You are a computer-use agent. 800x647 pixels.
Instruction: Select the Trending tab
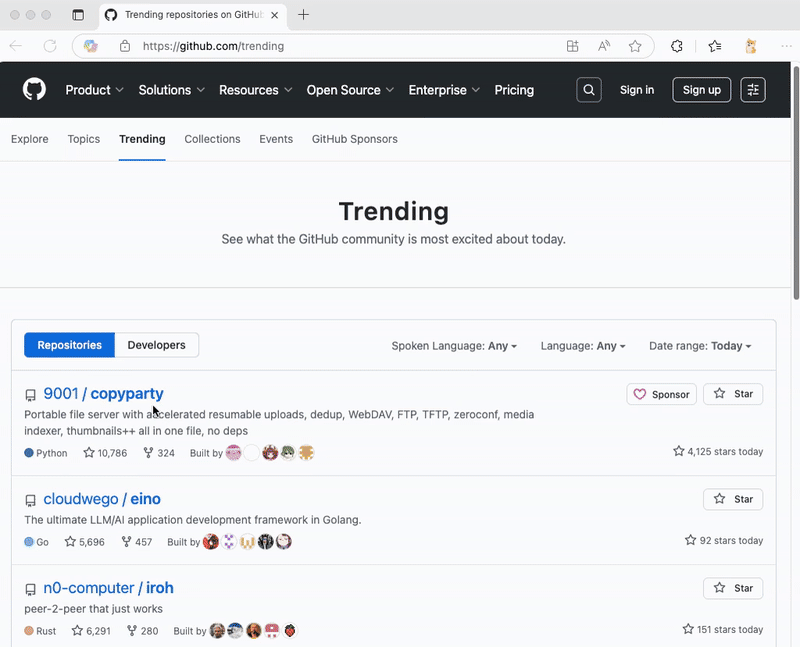pos(142,139)
